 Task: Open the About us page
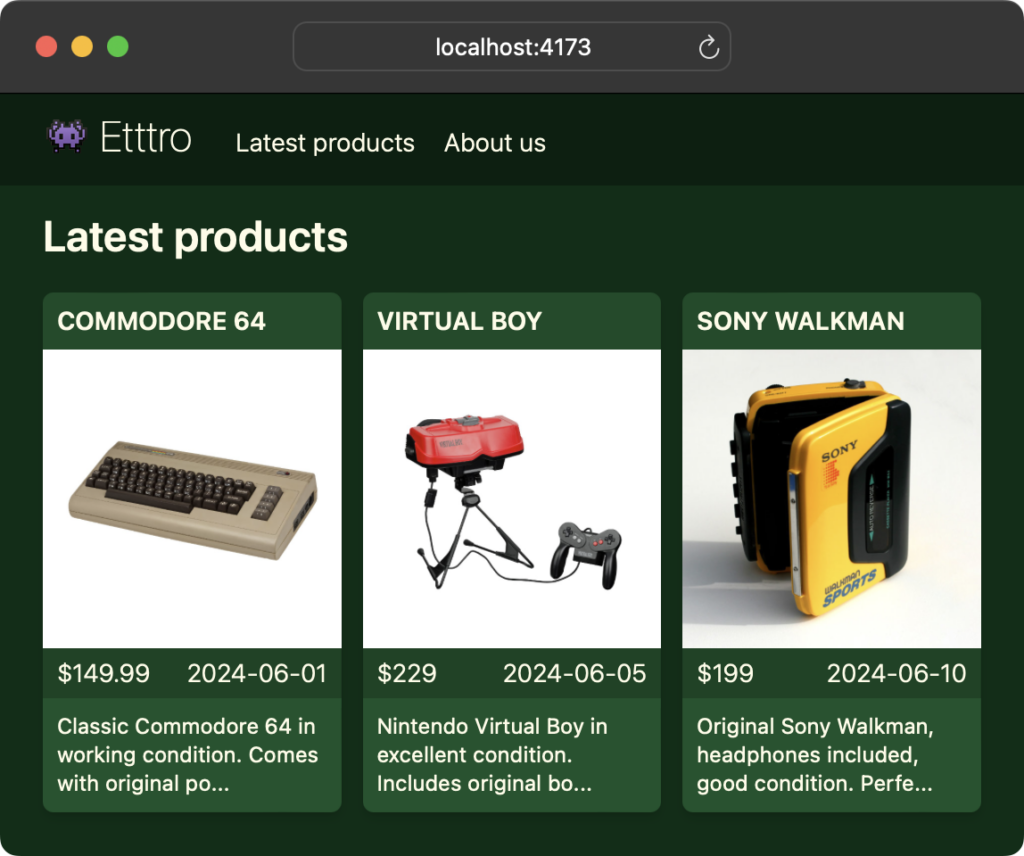tap(495, 143)
